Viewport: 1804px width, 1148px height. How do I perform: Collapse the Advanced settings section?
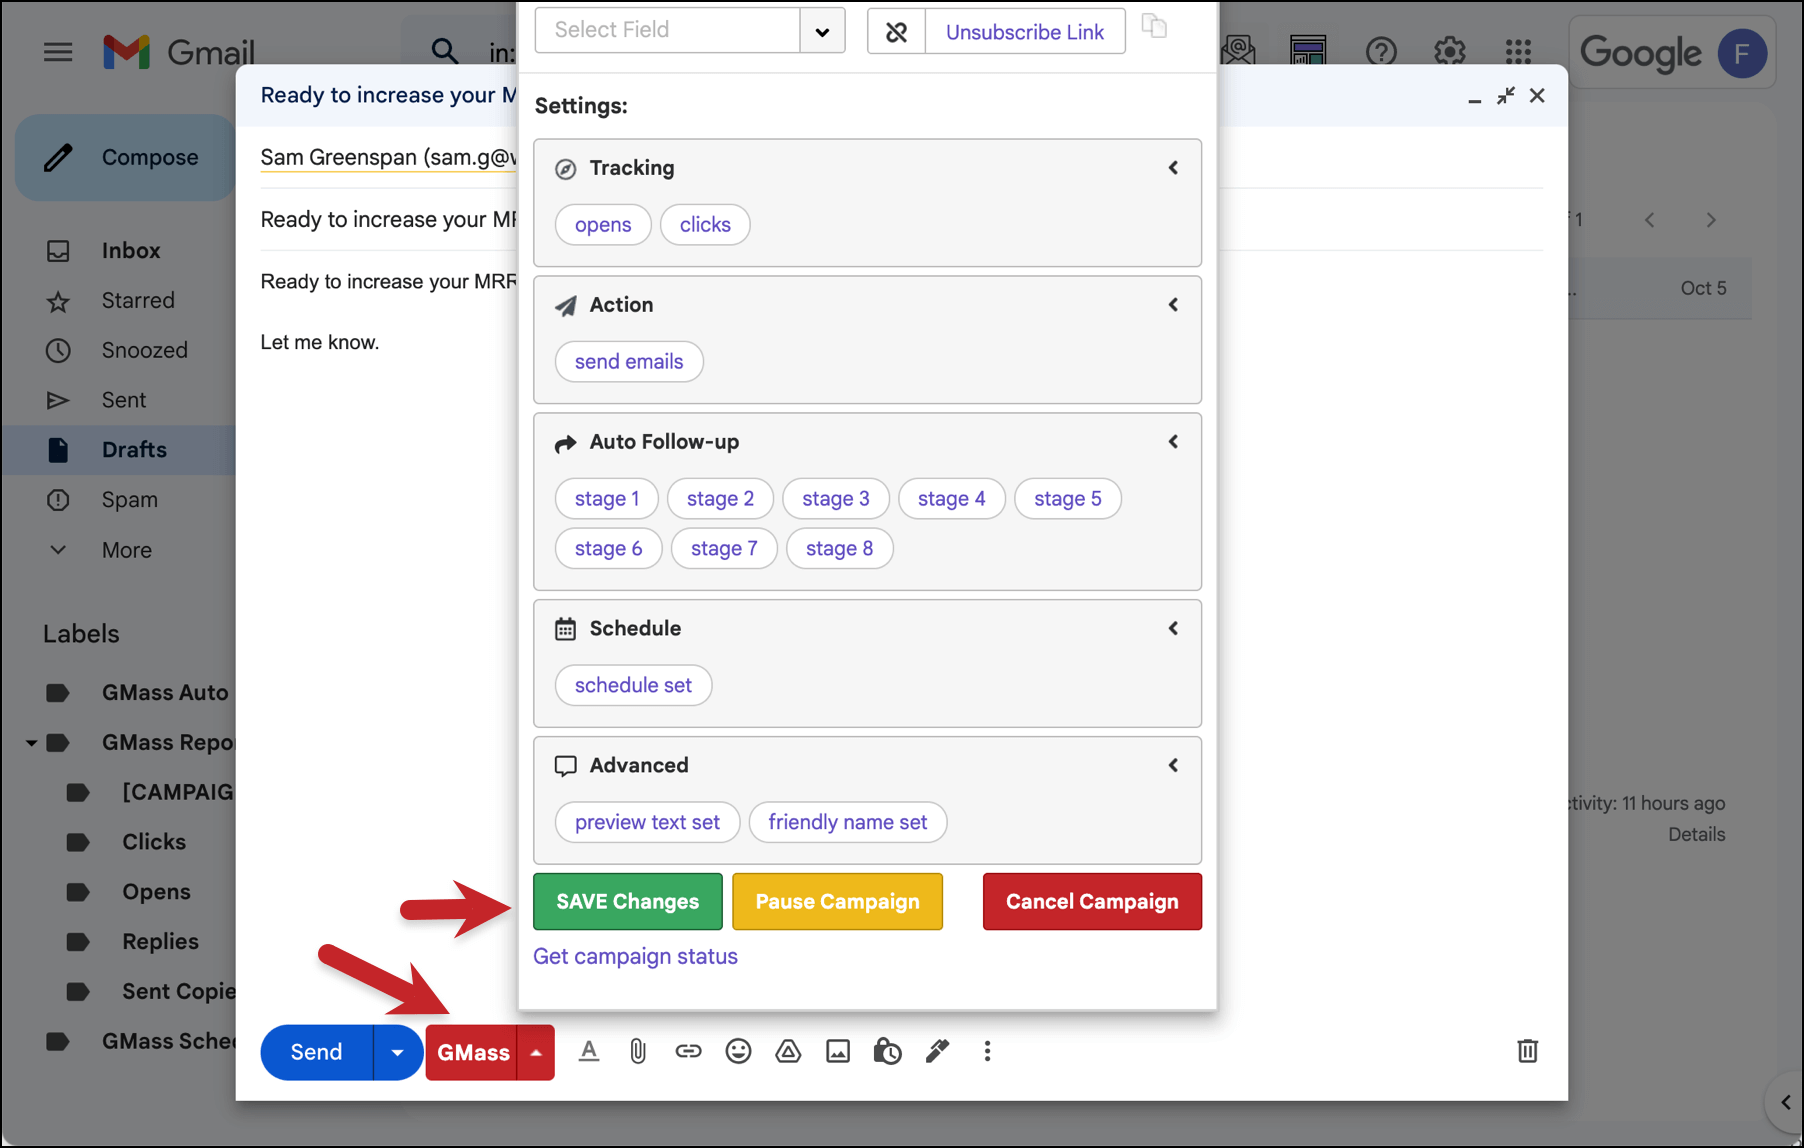point(1173,766)
